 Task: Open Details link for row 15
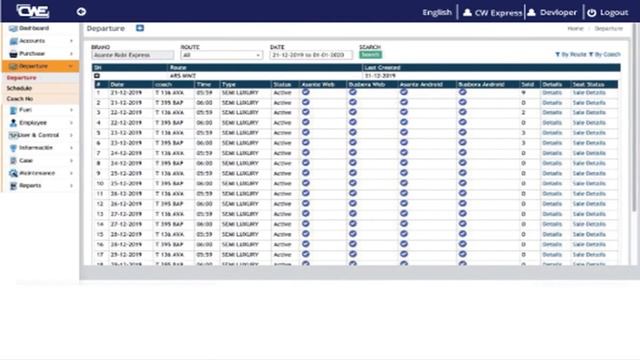point(552,234)
